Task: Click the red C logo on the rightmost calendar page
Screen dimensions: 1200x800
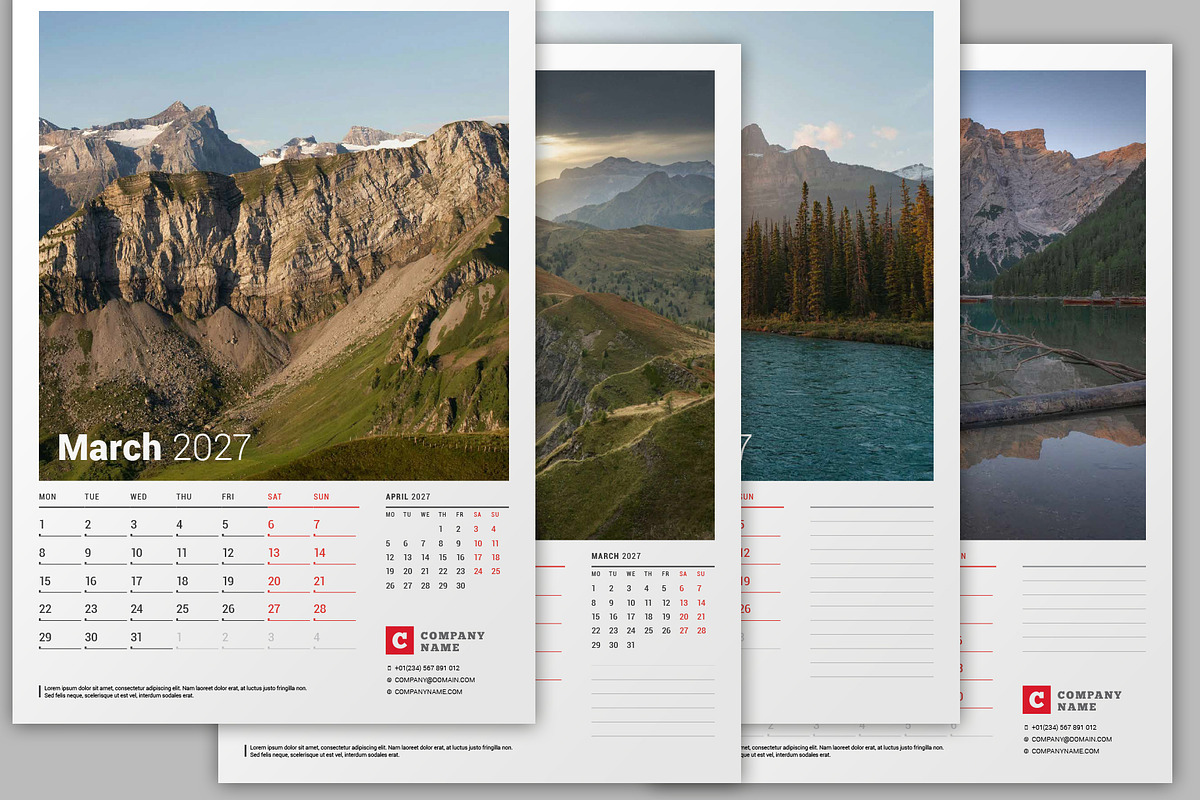Action: 1036,699
